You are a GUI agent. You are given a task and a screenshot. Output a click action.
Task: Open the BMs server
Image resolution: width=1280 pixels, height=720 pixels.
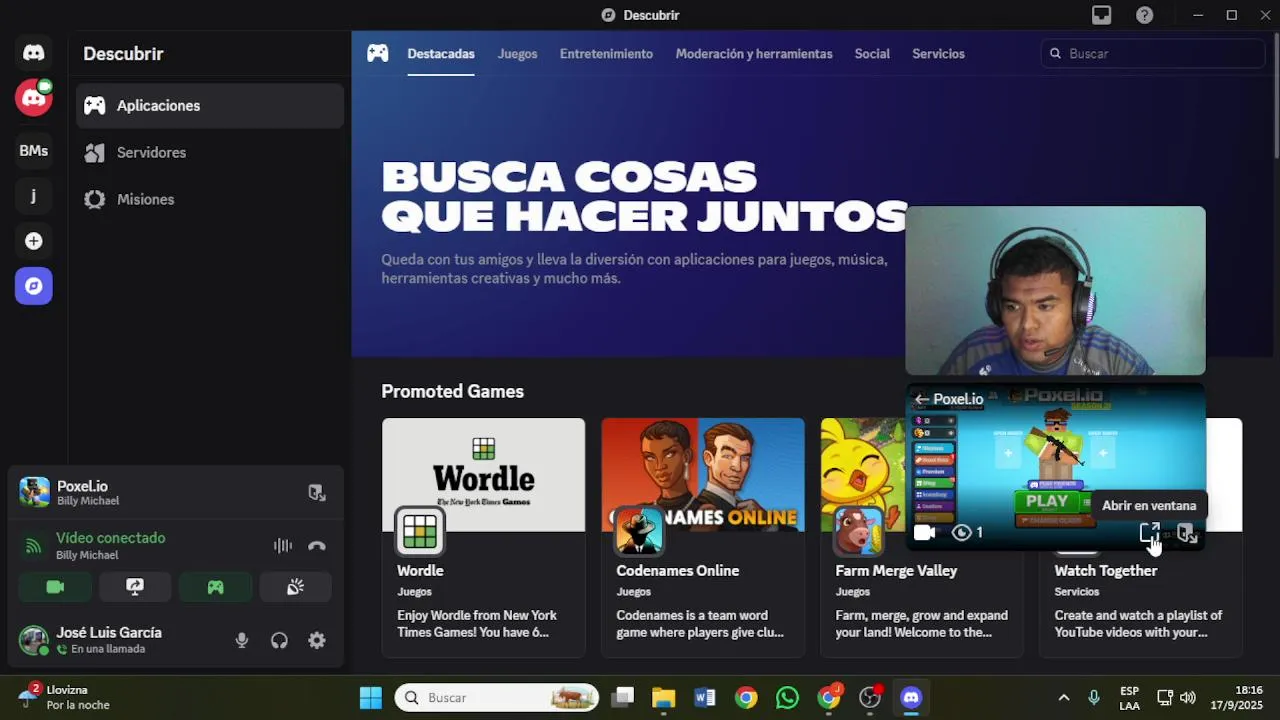click(33, 150)
